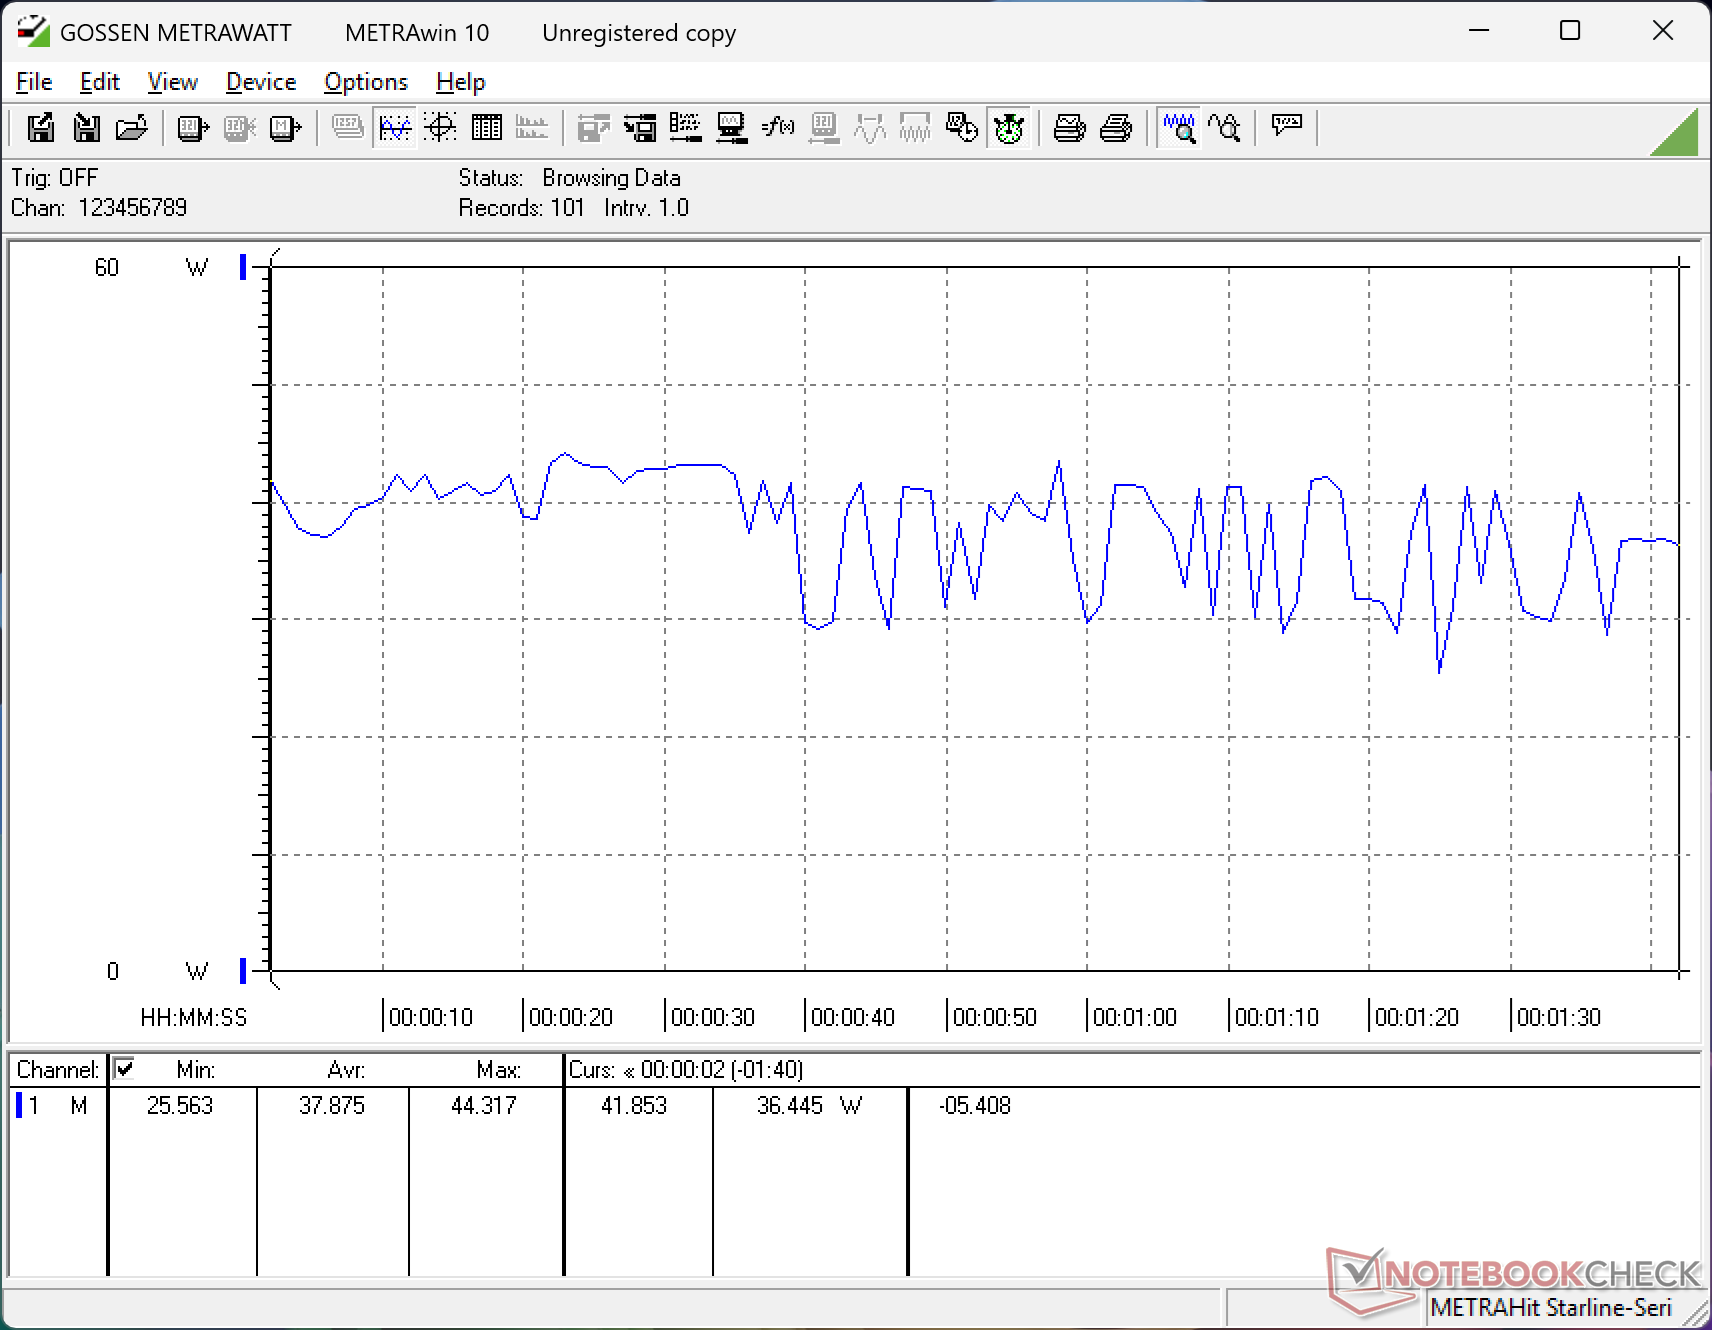
Task: Click the stopwatch timer toolbar icon
Action: pos(1009,128)
